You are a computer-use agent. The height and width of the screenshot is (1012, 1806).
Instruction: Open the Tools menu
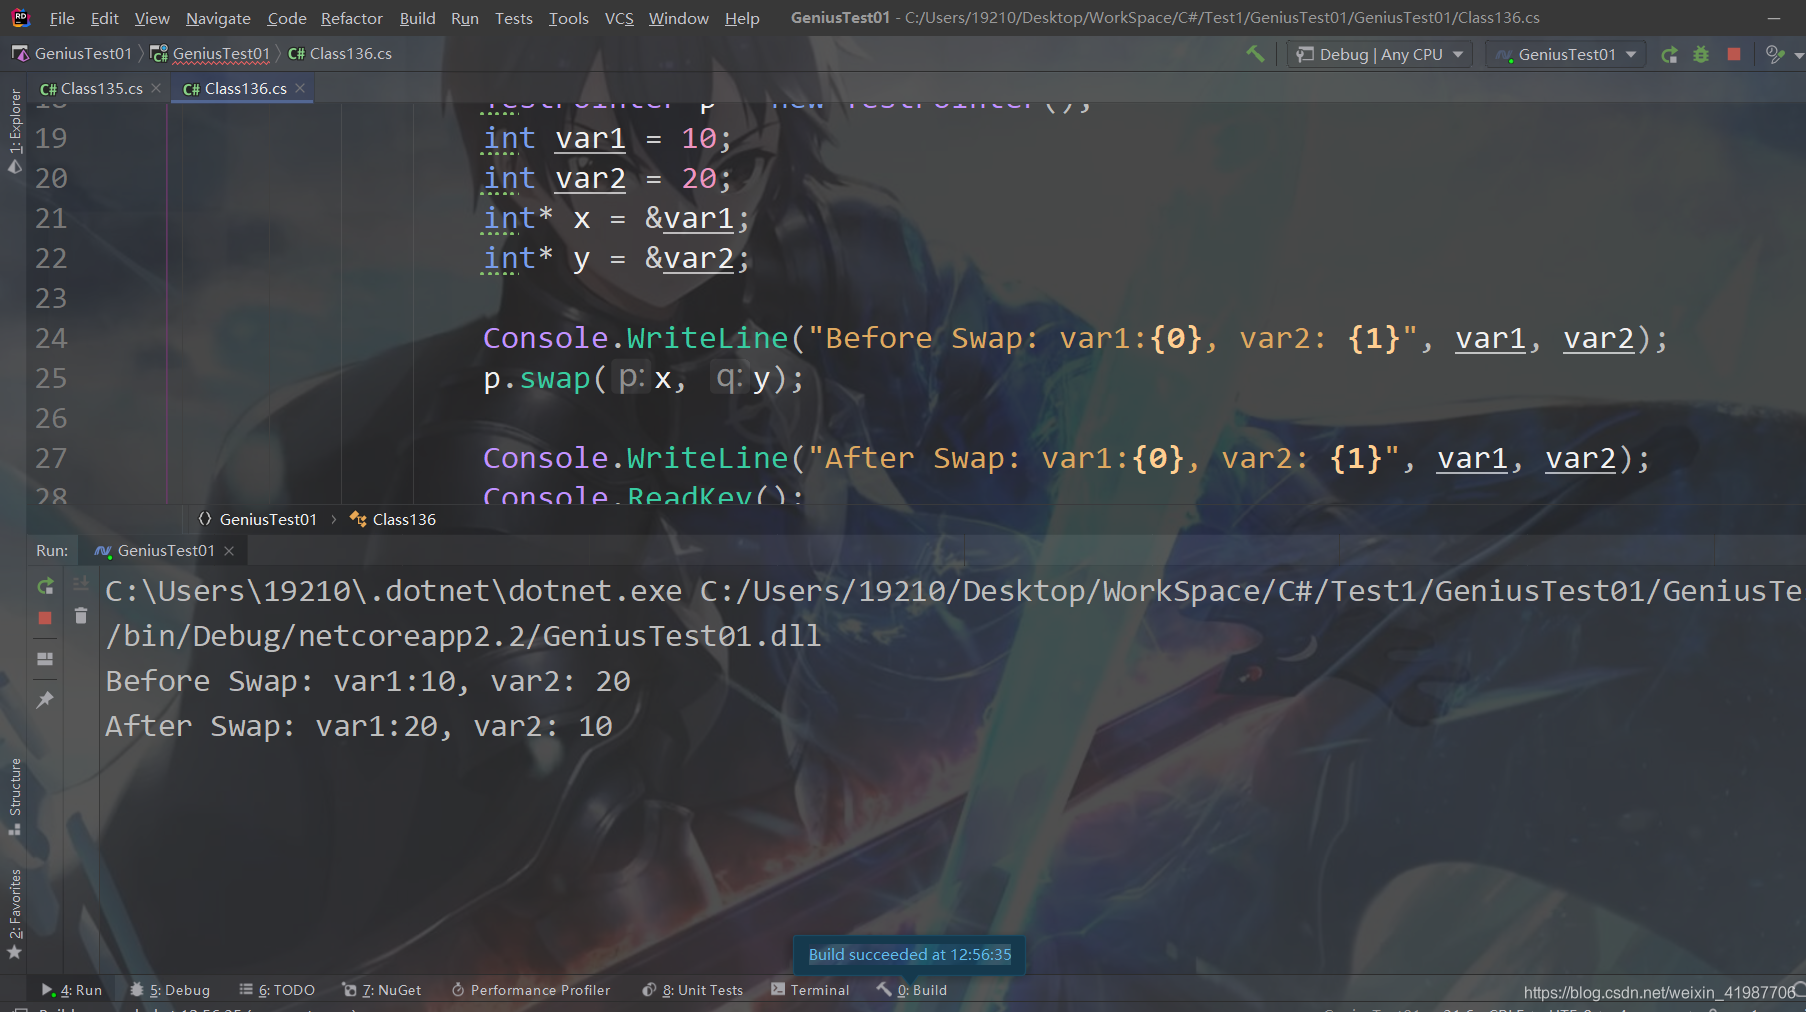pyautogui.click(x=568, y=18)
